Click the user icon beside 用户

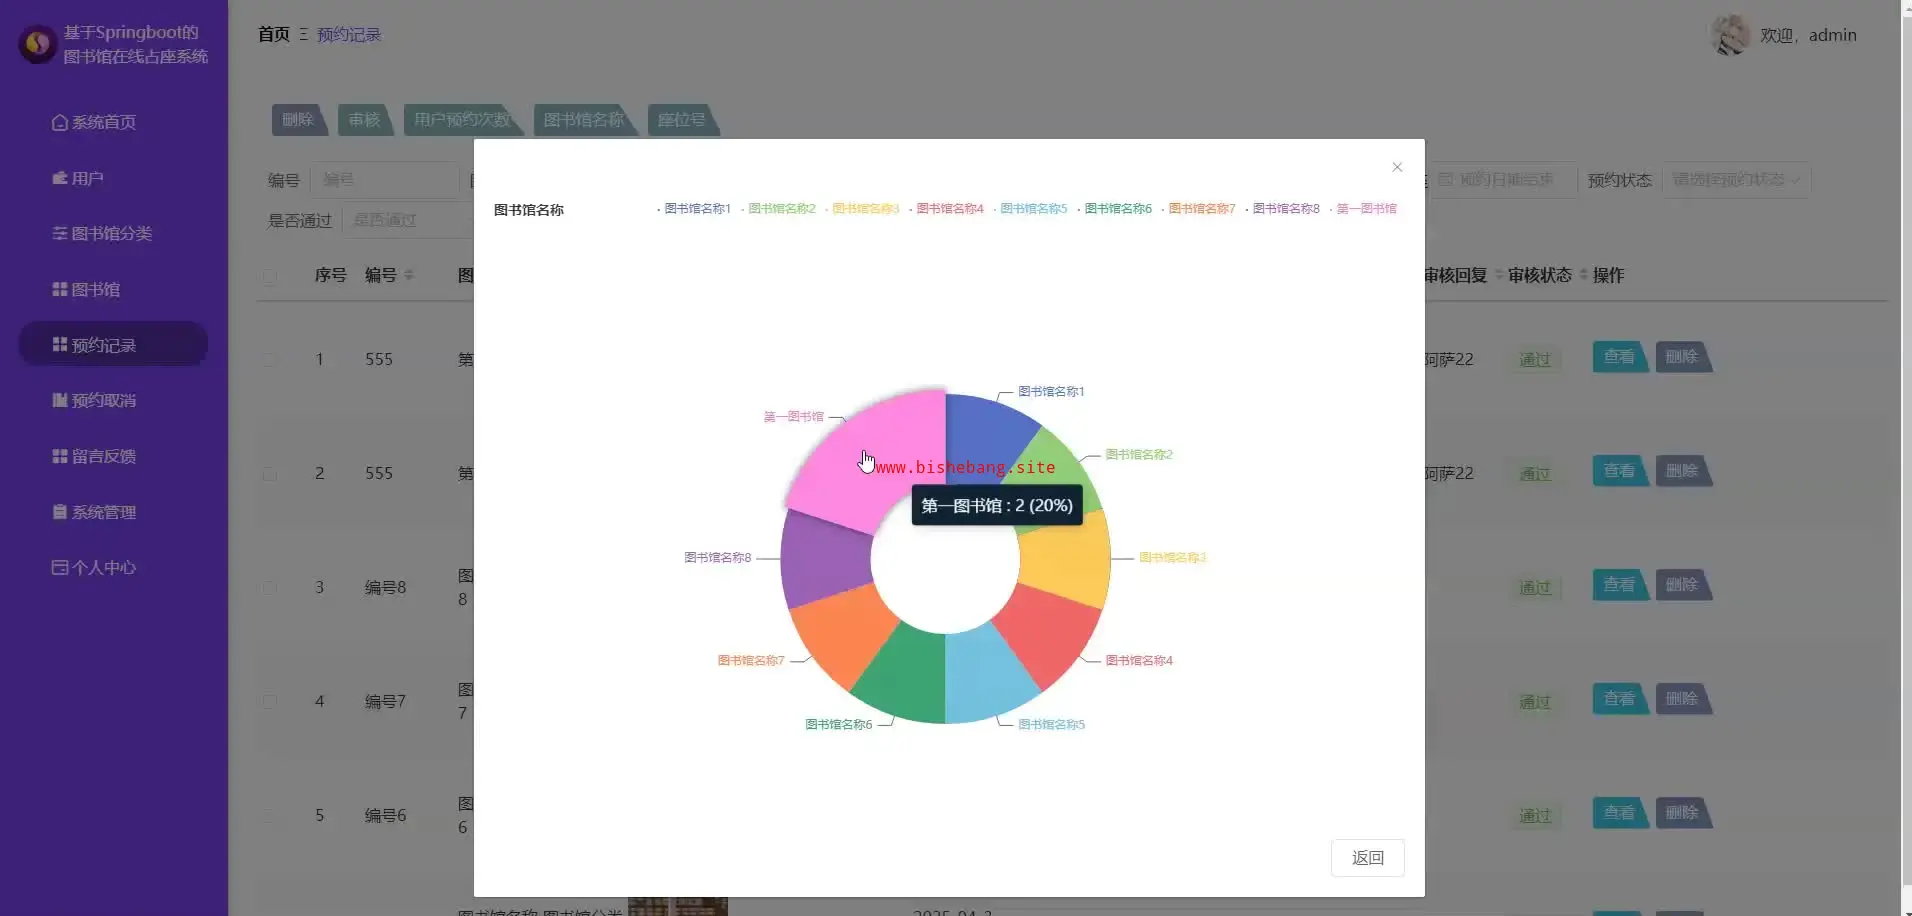tap(60, 178)
